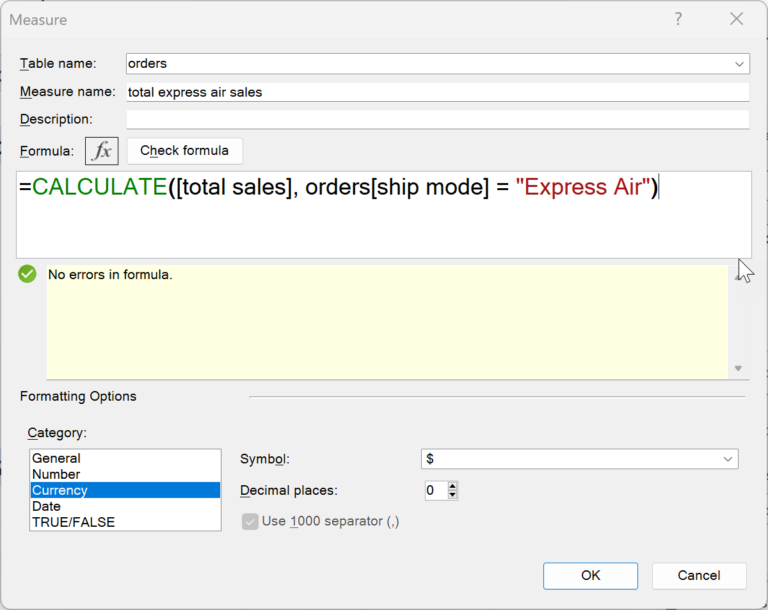This screenshot has width=768, height=610.
Task: Toggle the Use 1000 separator checkbox
Action: coord(250,522)
